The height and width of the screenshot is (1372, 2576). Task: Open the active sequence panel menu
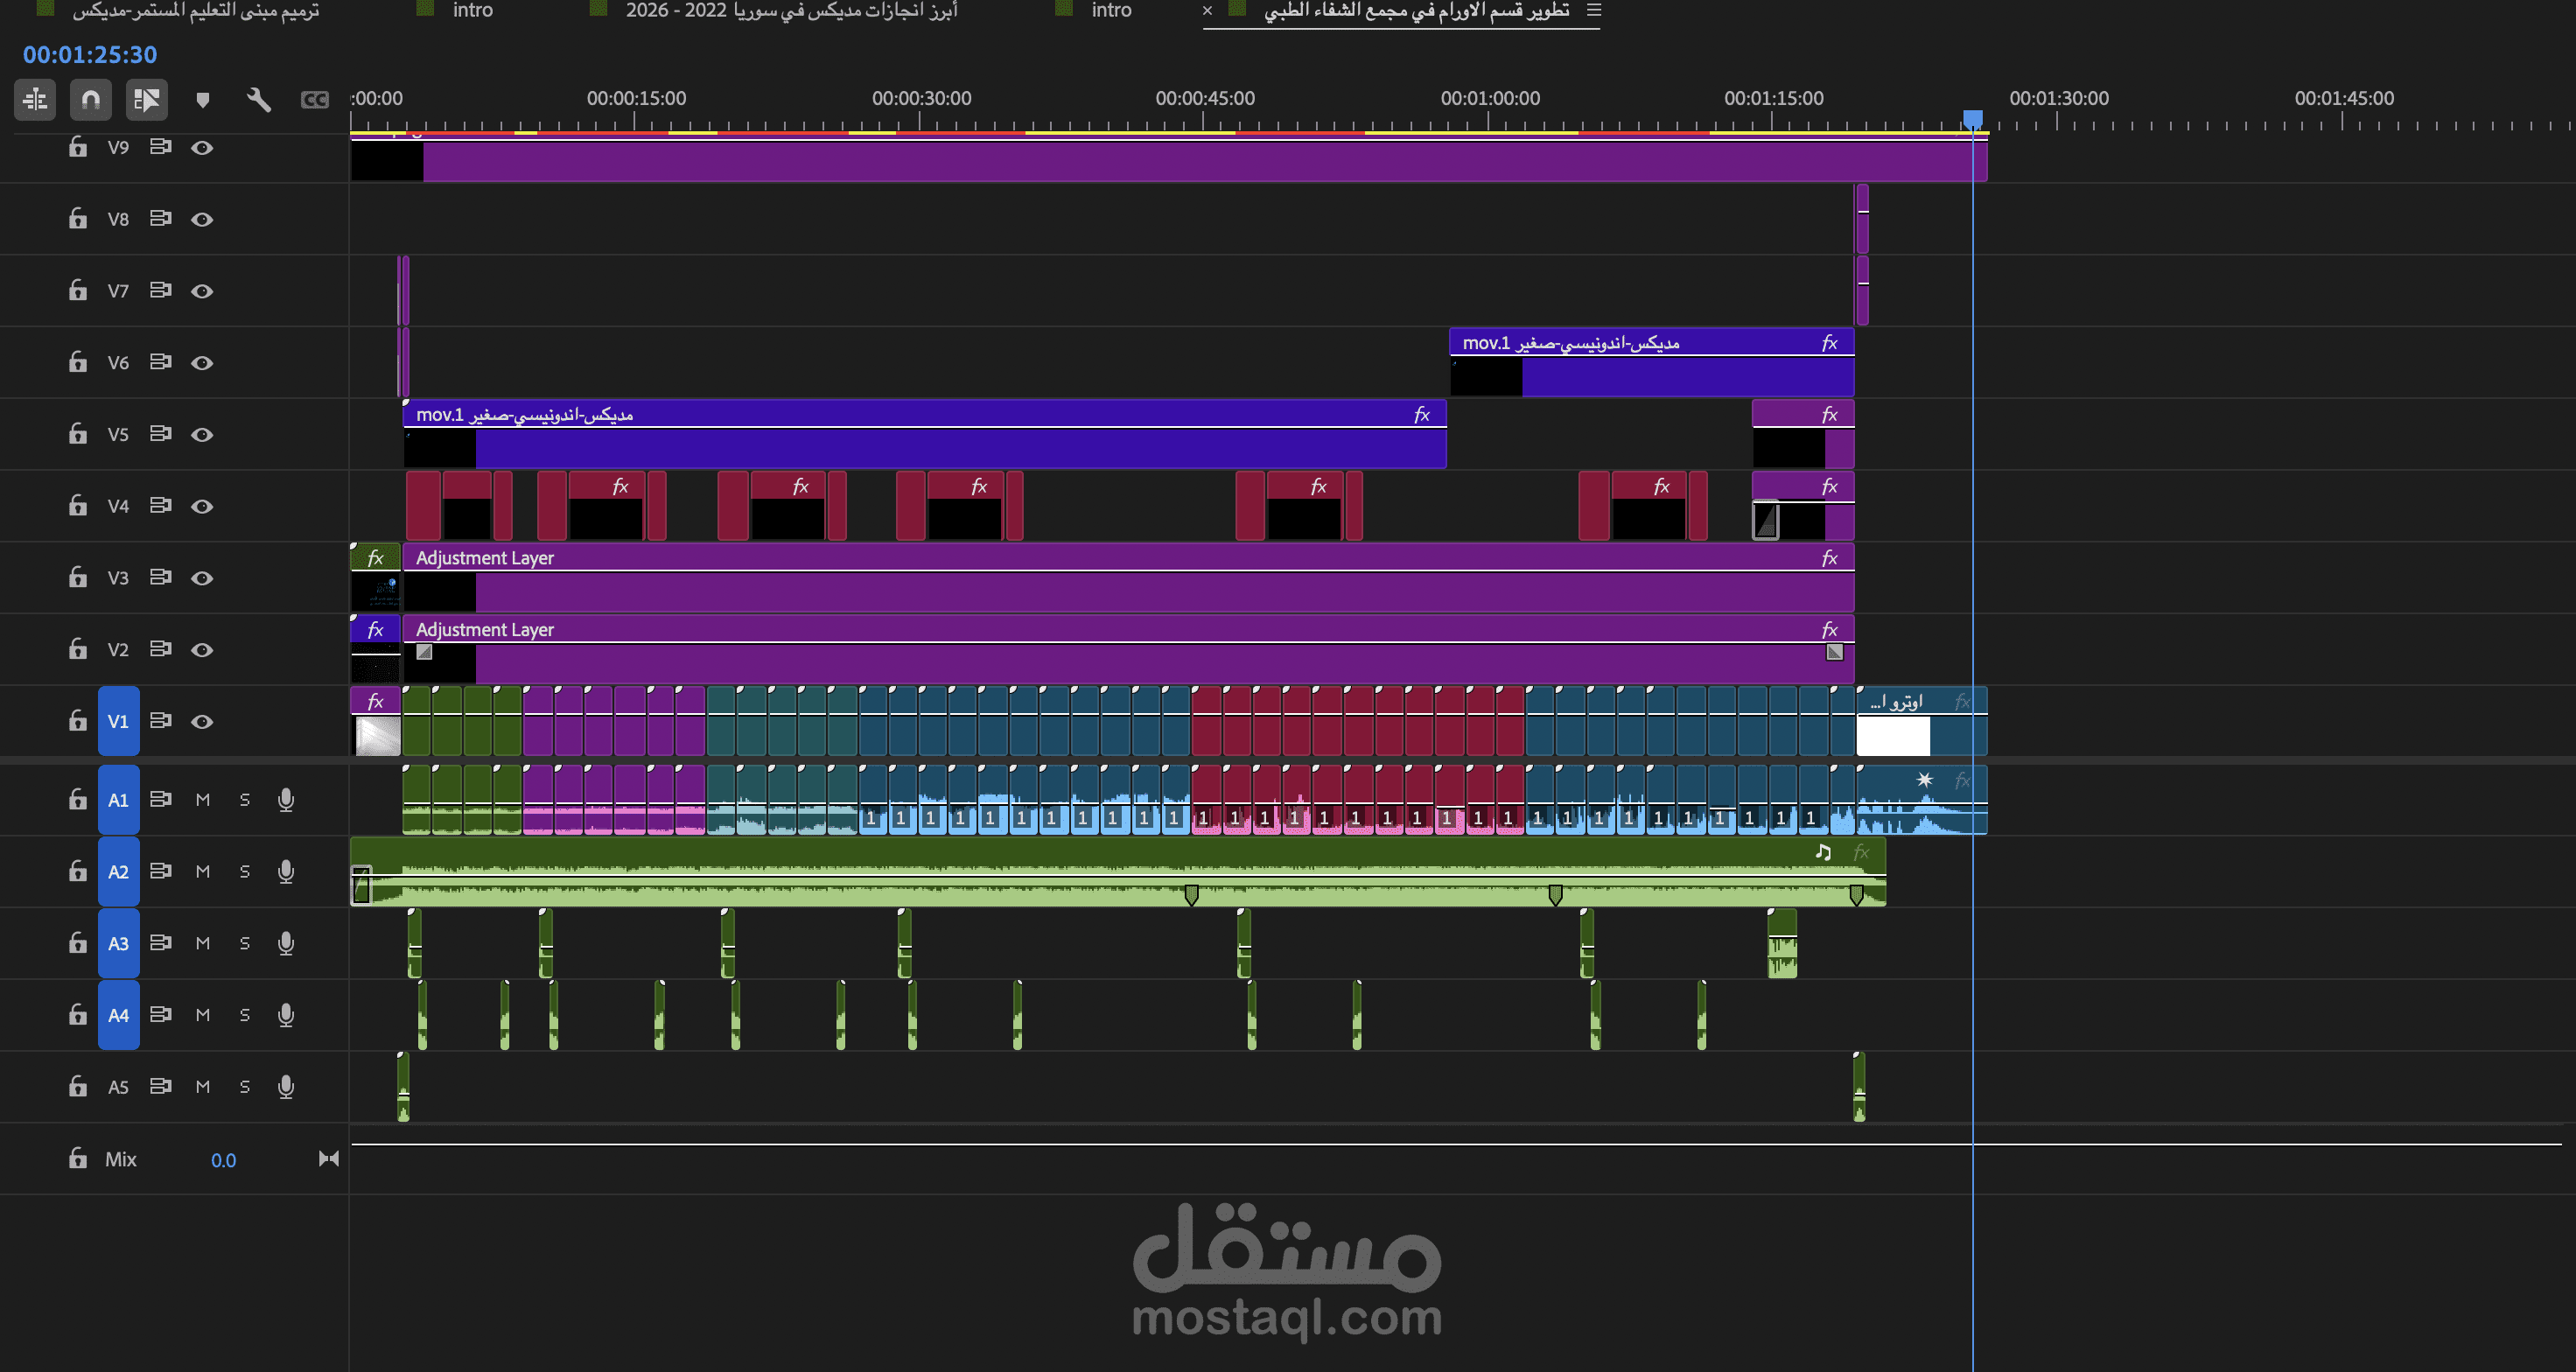(x=1594, y=10)
